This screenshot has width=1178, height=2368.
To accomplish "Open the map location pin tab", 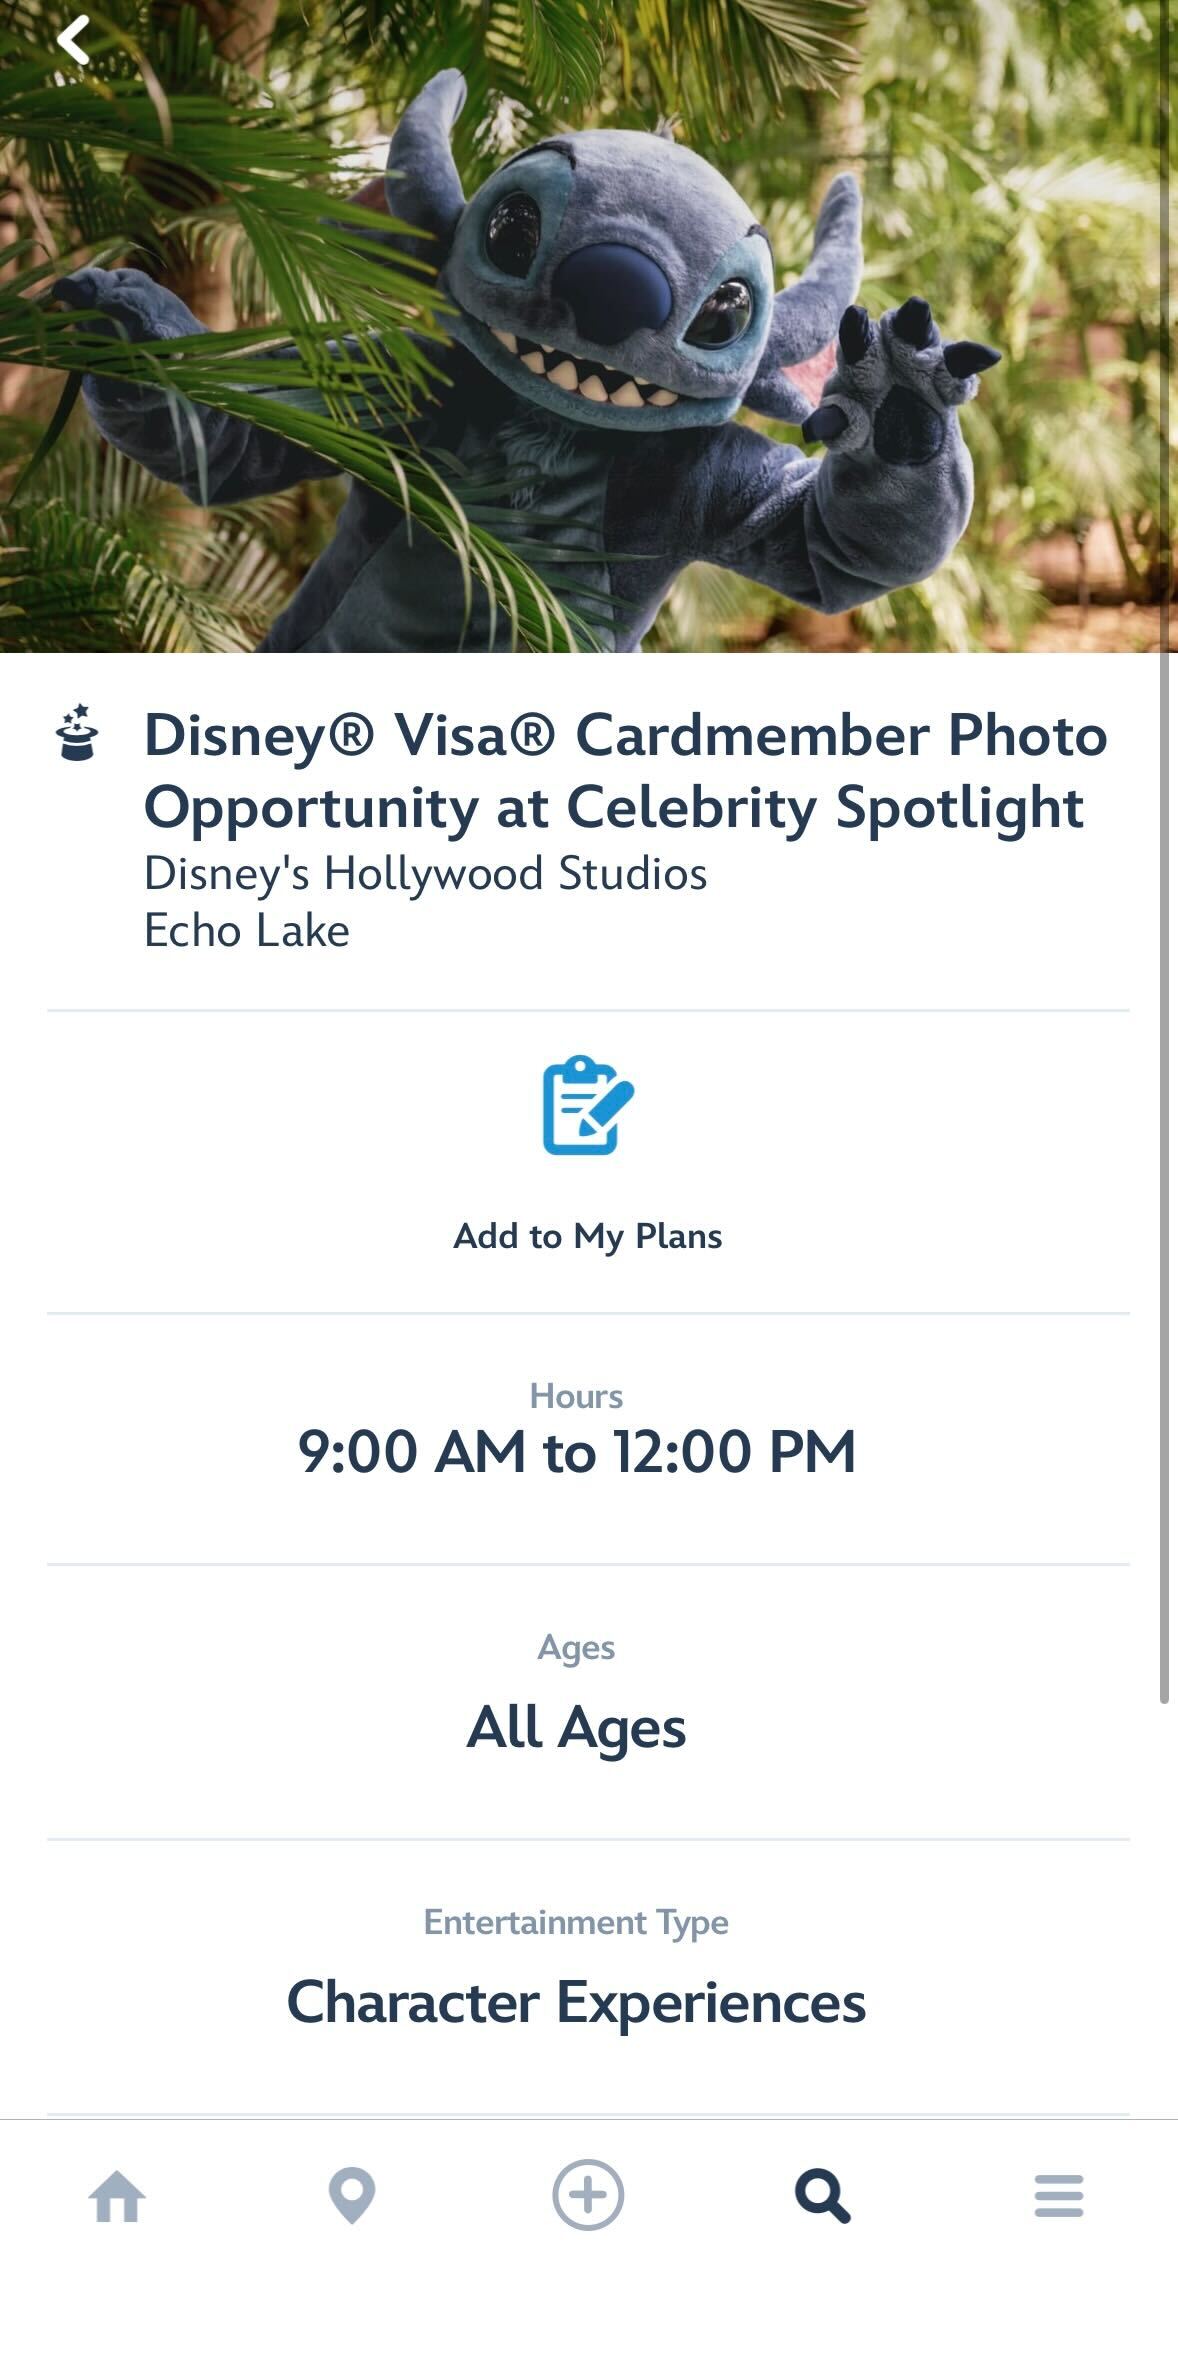I will point(352,2196).
